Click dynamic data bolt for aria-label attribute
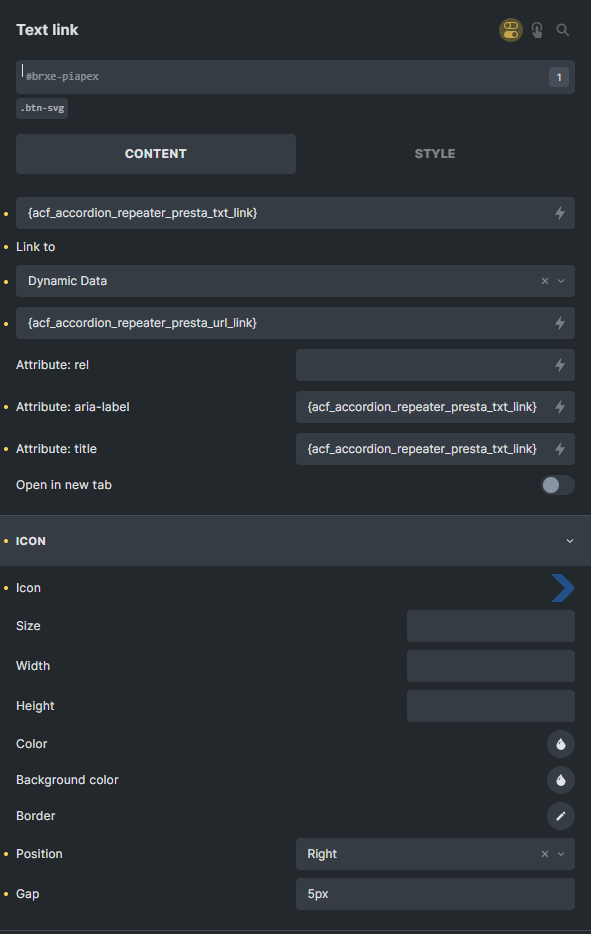The height and width of the screenshot is (934, 591). click(x=560, y=407)
